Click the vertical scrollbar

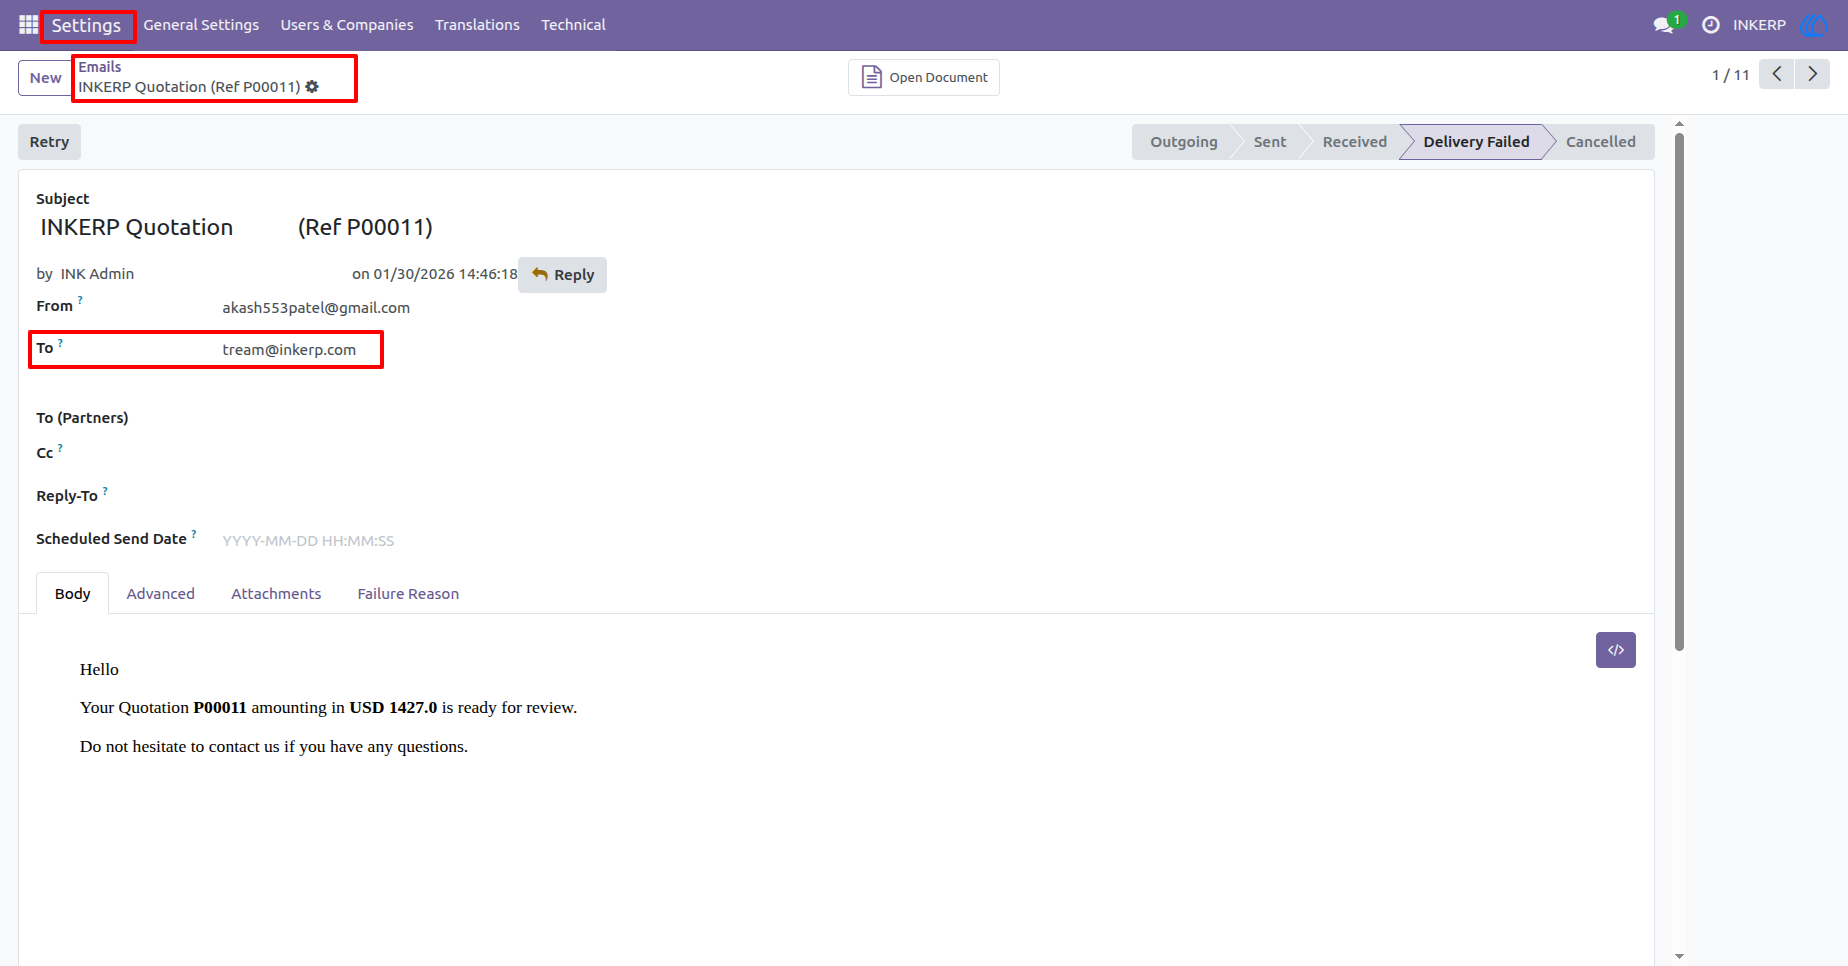pos(1679,390)
